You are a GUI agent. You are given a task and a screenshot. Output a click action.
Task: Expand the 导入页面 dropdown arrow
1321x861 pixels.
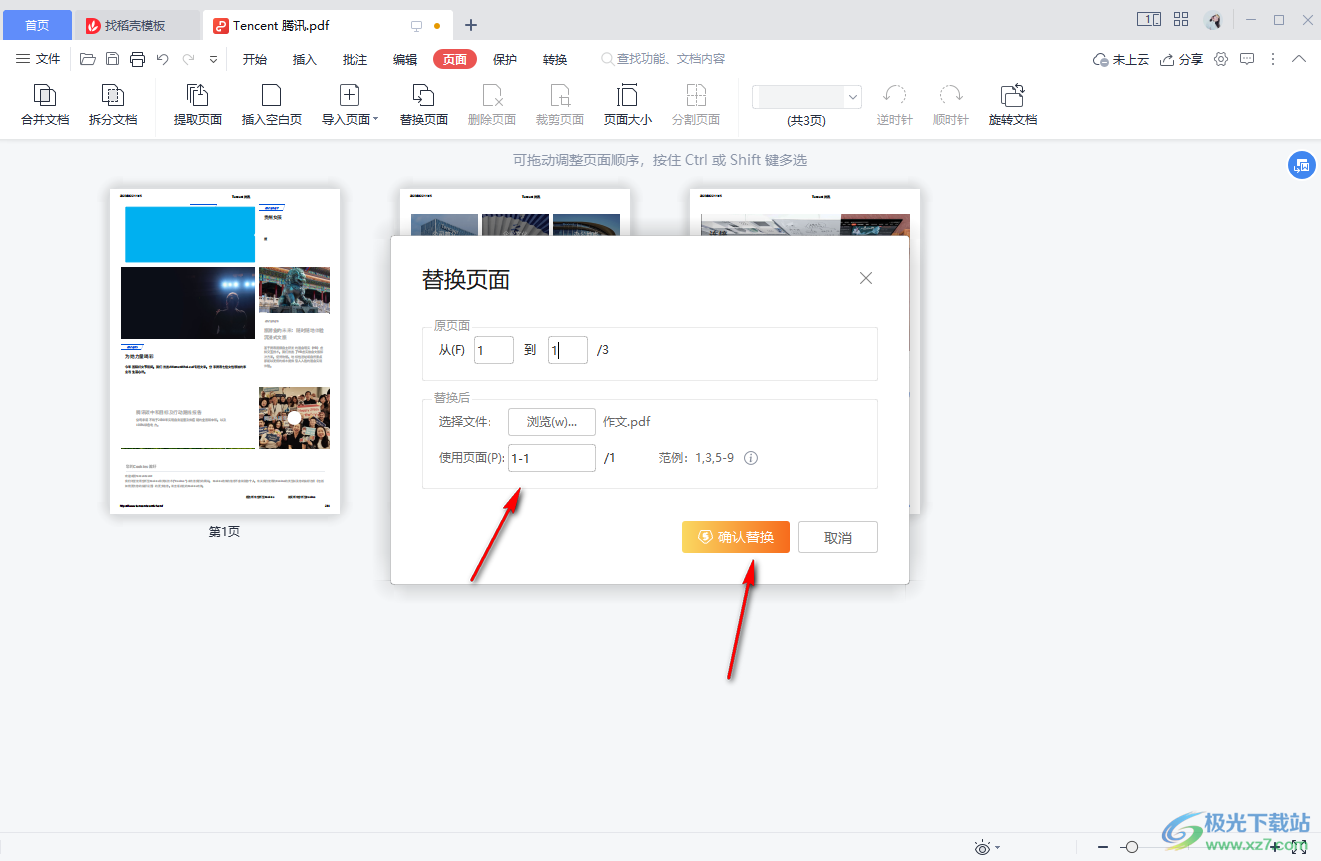pos(376,119)
